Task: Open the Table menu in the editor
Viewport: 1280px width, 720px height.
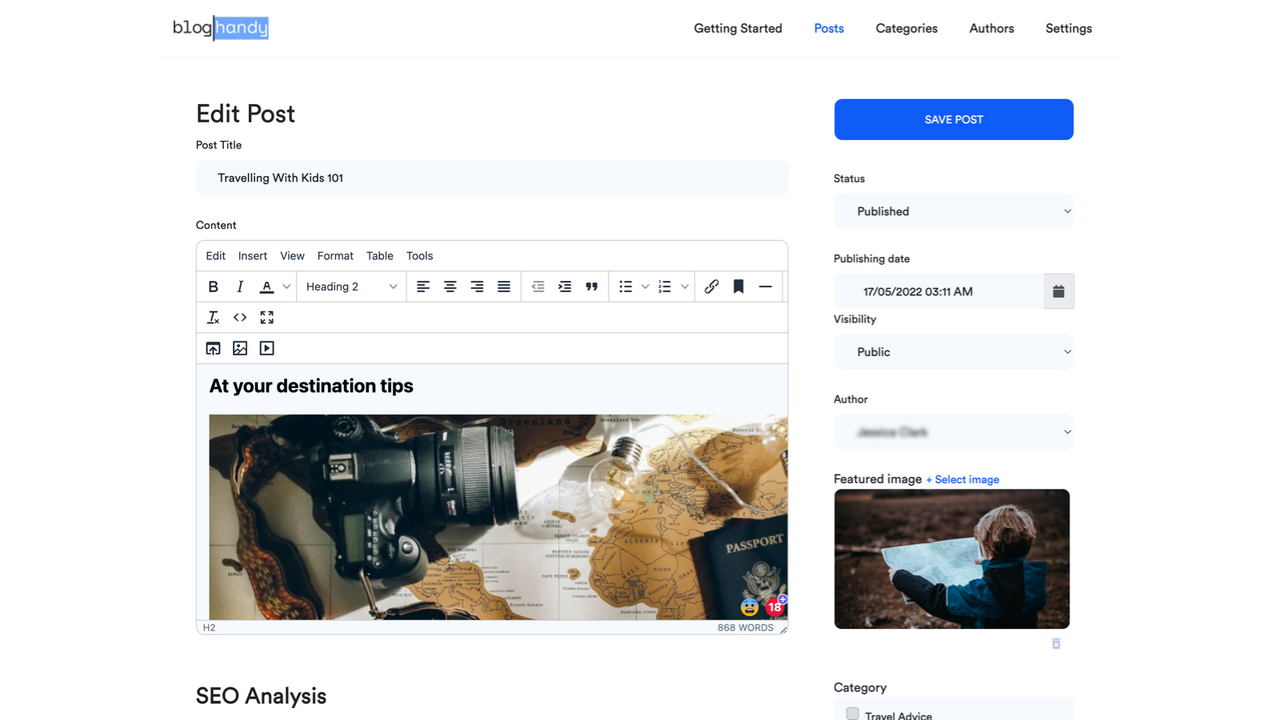Action: pyautogui.click(x=379, y=255)
